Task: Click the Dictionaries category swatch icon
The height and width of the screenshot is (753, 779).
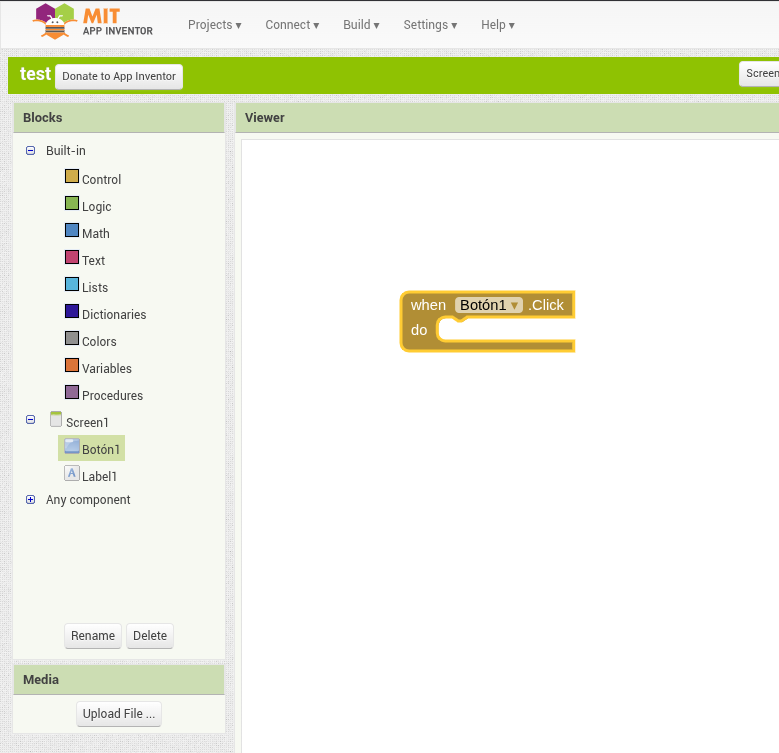Action: (72, 311)
